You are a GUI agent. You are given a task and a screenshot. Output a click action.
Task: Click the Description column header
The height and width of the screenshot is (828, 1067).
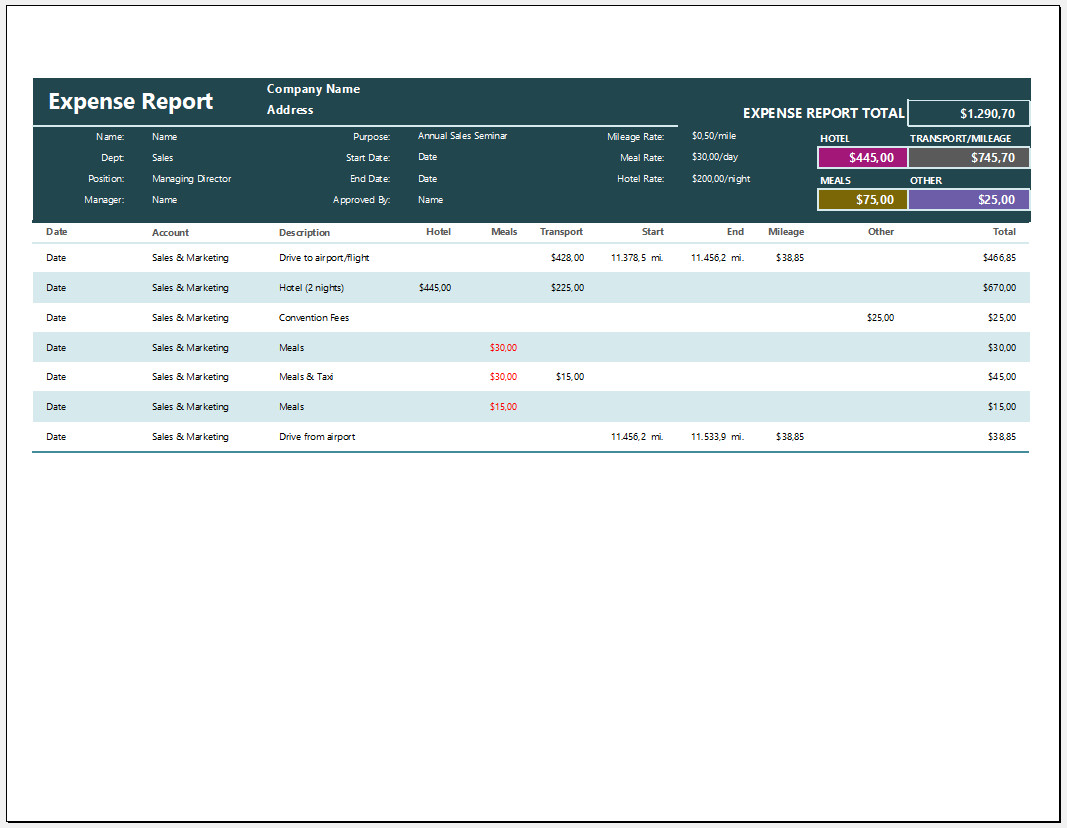[304, 233]
